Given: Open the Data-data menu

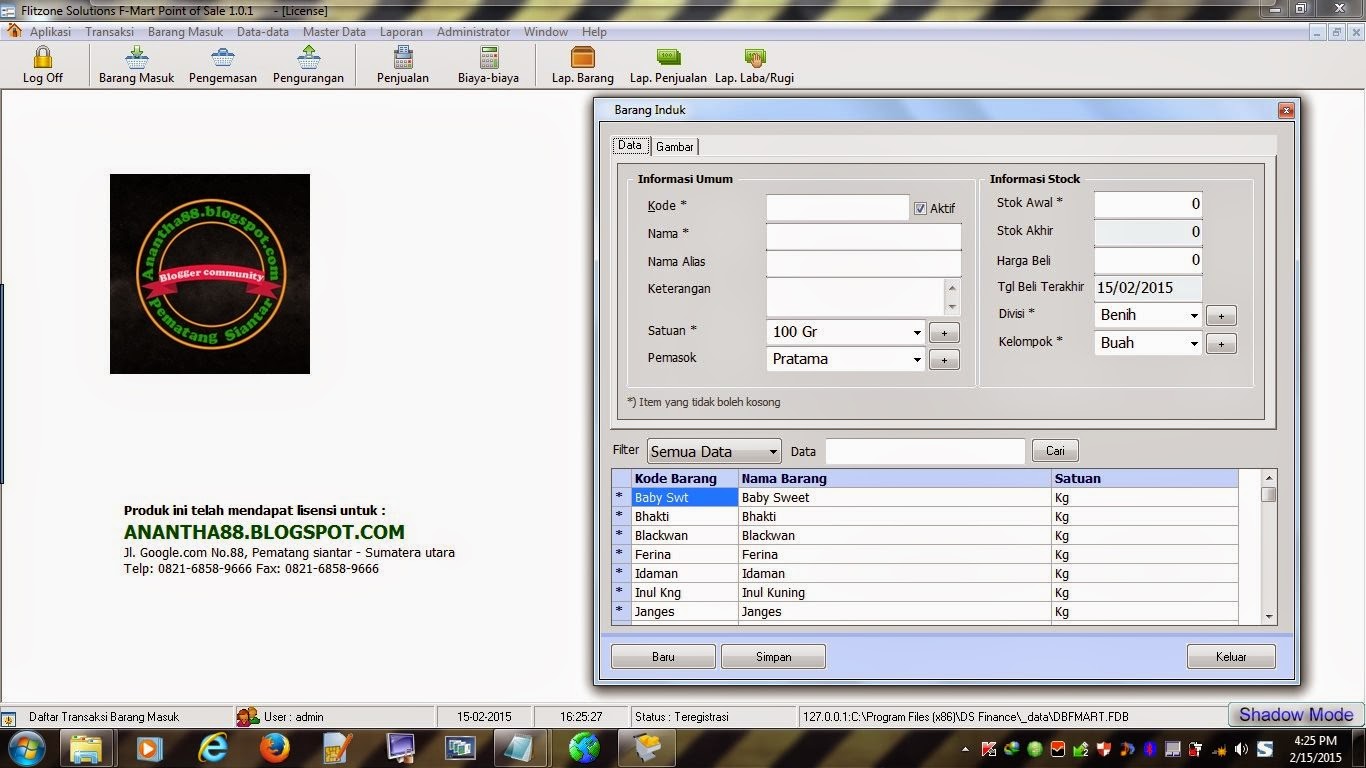Looking at the screenshot, I should tap(263, 32).
